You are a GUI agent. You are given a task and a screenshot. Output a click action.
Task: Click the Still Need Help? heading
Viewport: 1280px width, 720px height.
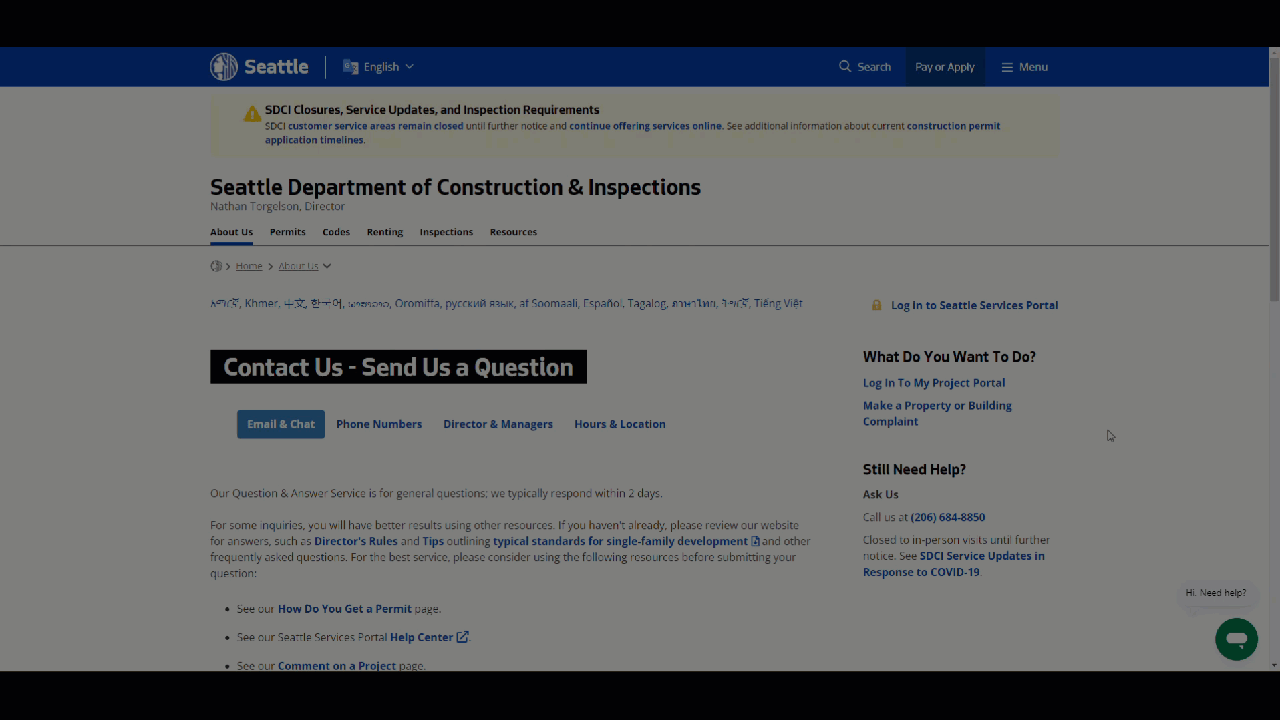(914, 470)
